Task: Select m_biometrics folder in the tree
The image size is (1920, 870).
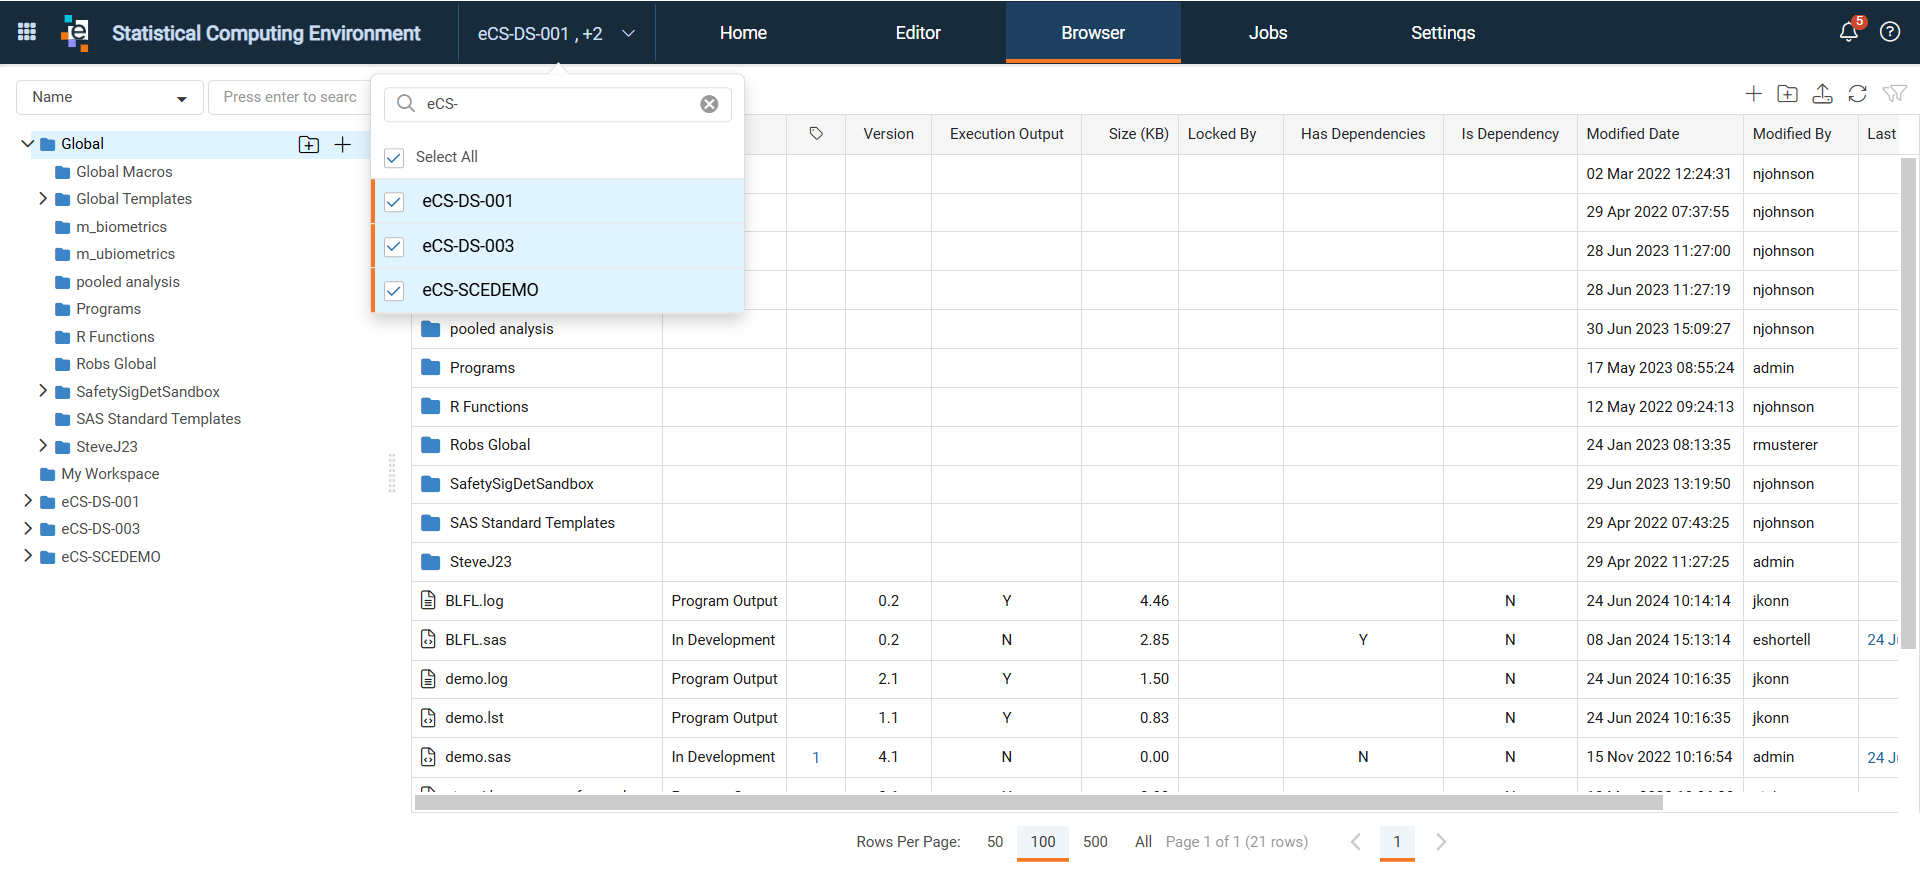Action: 121,227
